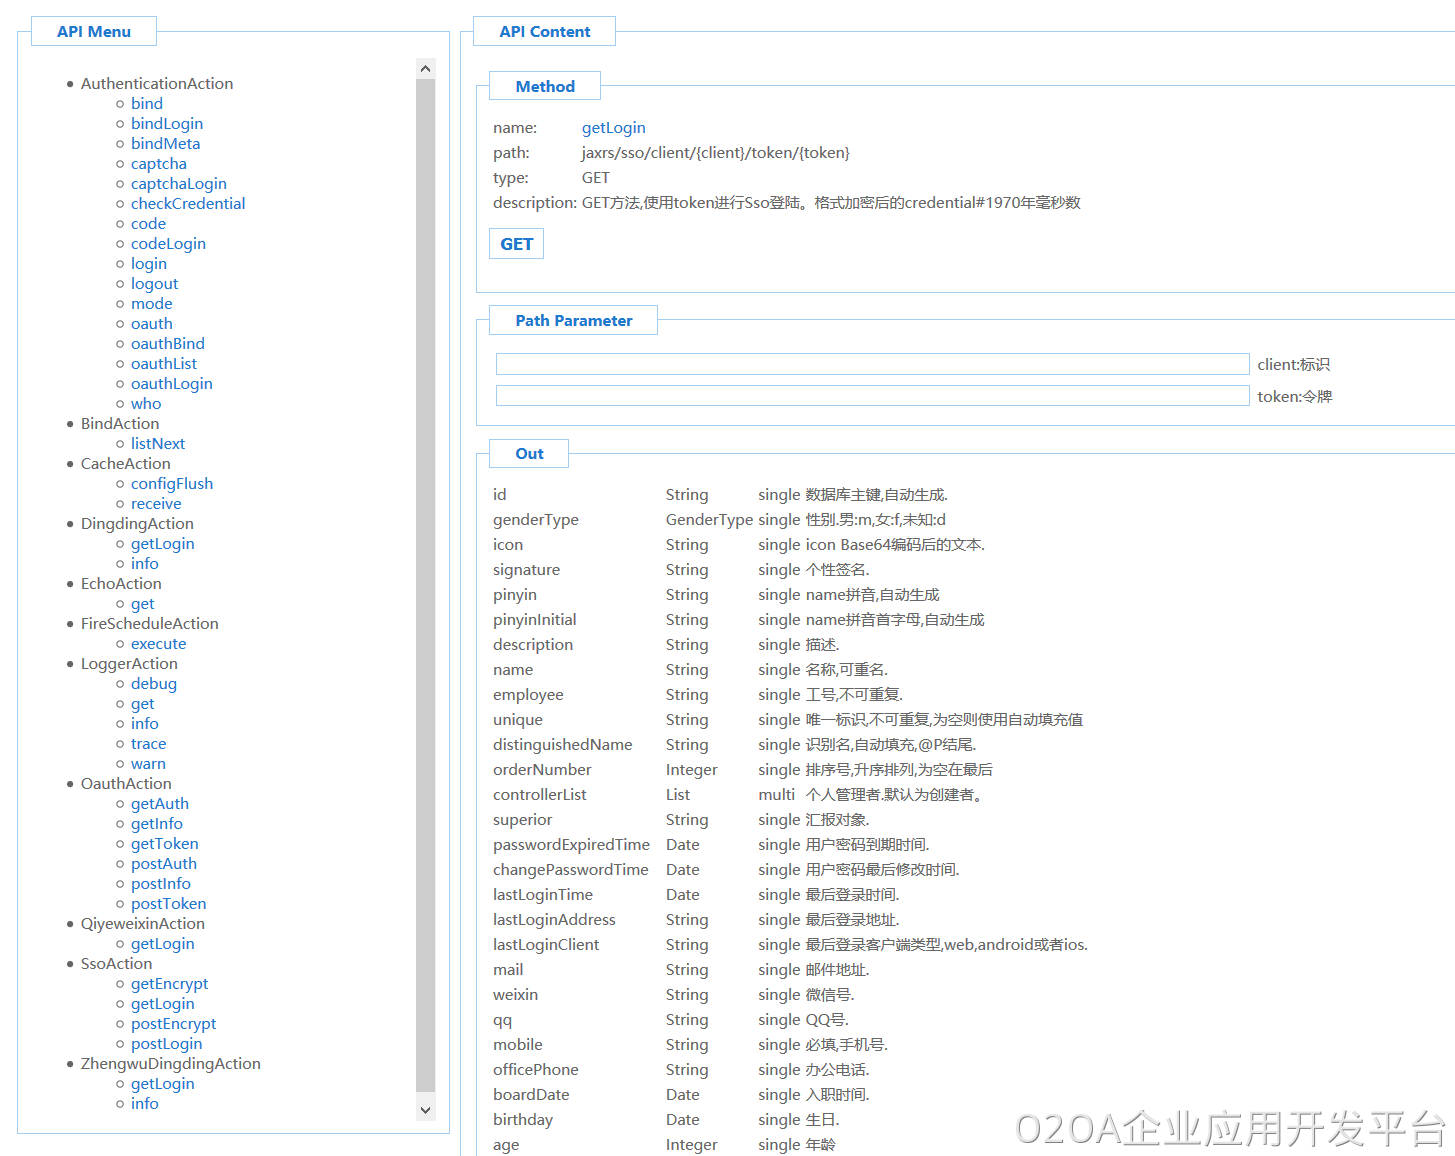This screenshot has width=1455, height=1156.
Task: View the getLogin method under DingdingAction
Action: tap(162, 543)
